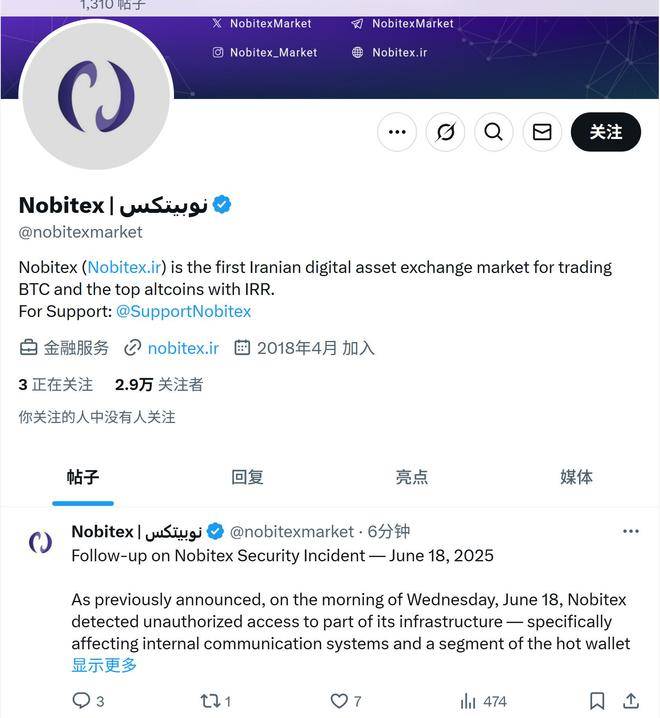Viewport: 660px width, 718px height.
Task: Switch to the 回复 tab
Action: coord(247,477)
